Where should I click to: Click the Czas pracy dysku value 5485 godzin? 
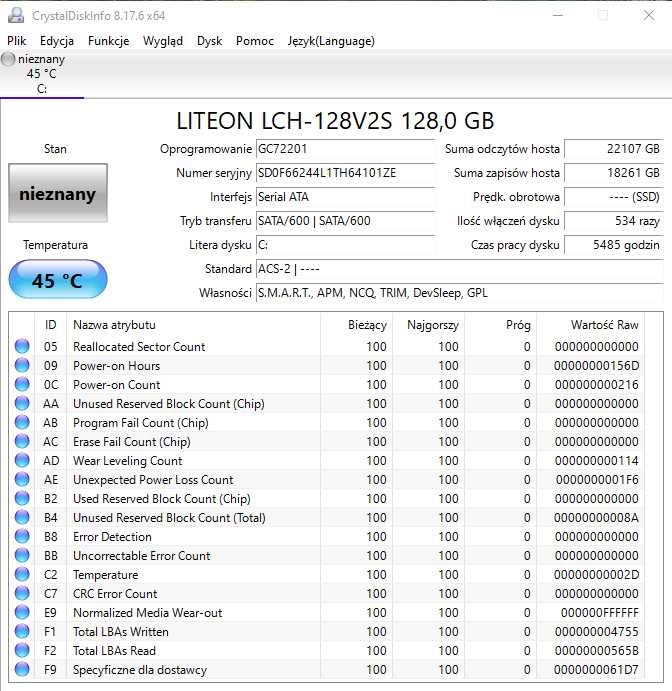coord(613,245)
